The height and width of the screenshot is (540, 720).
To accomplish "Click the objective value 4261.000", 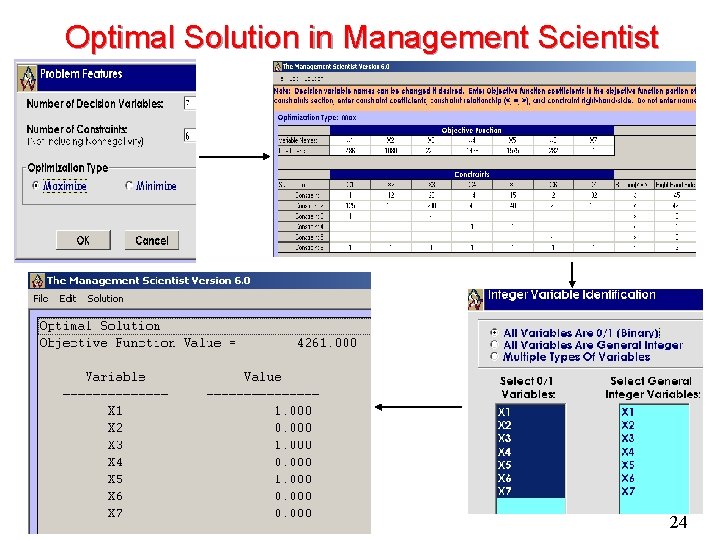I will click(327, 343).
